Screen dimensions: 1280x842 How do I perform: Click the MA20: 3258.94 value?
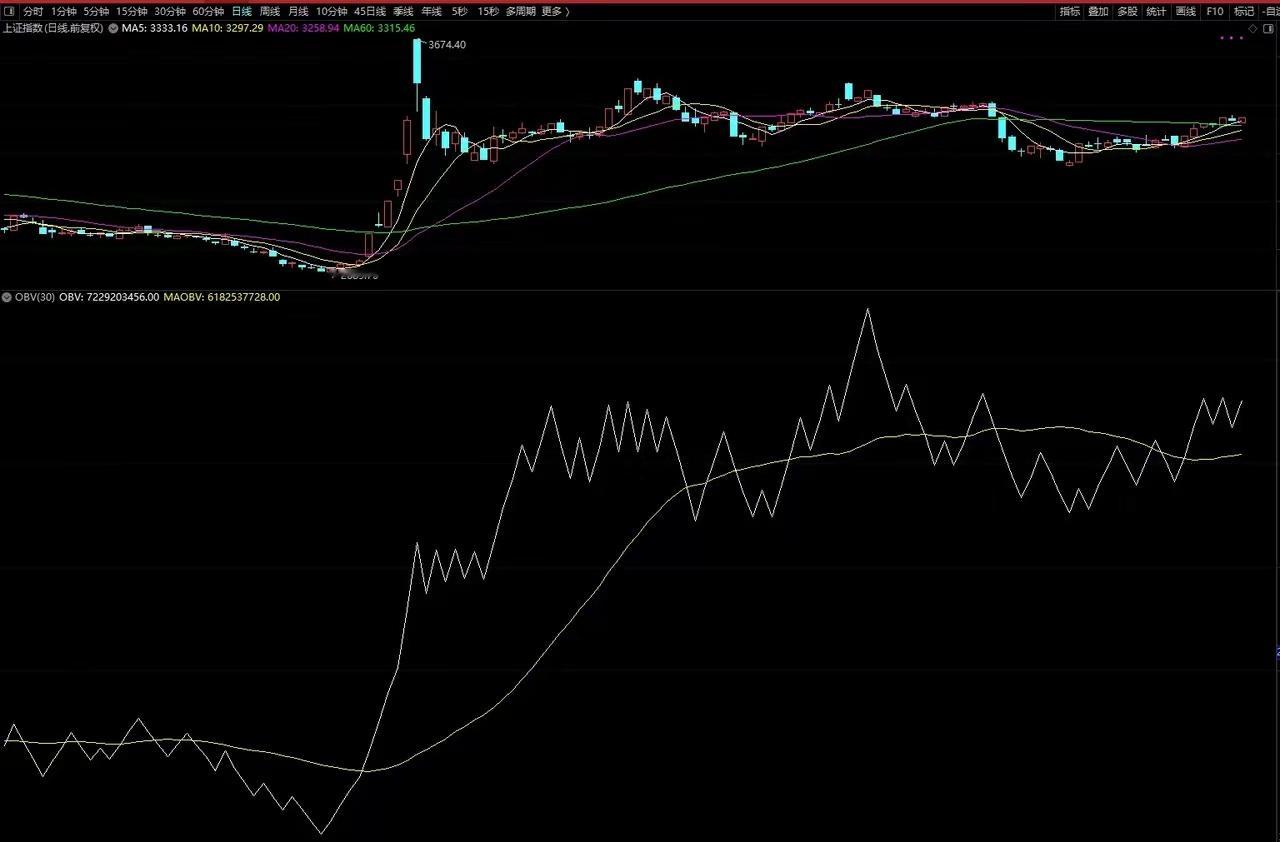(x=304, y=28)
